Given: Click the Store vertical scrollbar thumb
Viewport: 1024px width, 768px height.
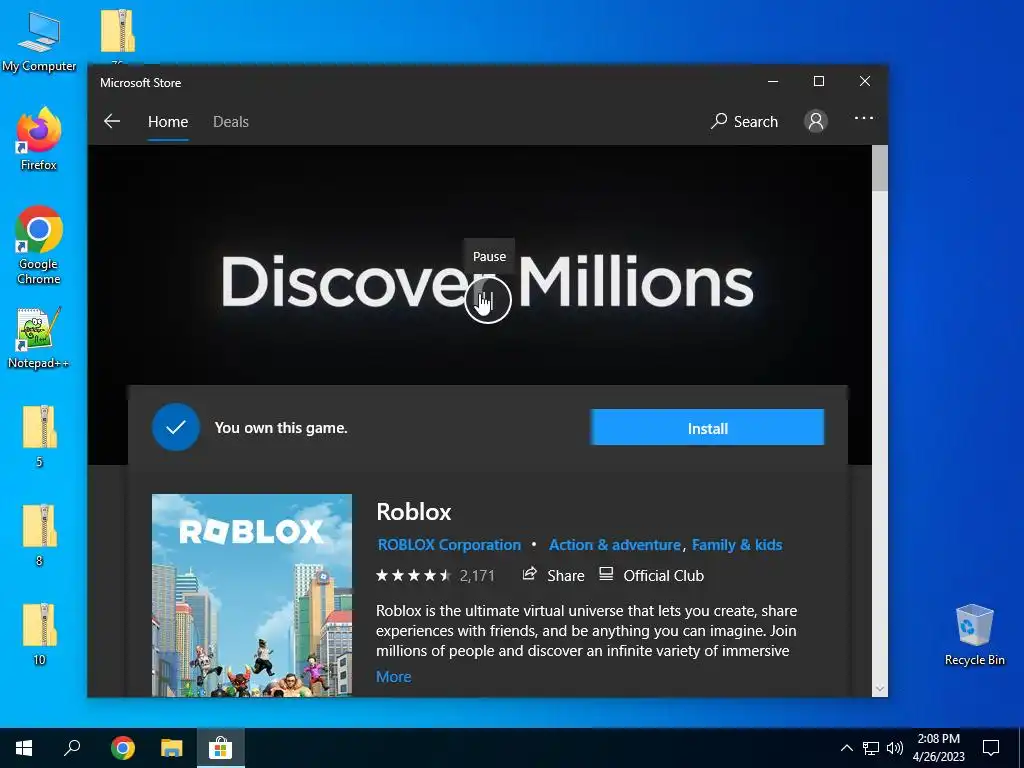Looking at the screenshot, I should click(880, 168).
